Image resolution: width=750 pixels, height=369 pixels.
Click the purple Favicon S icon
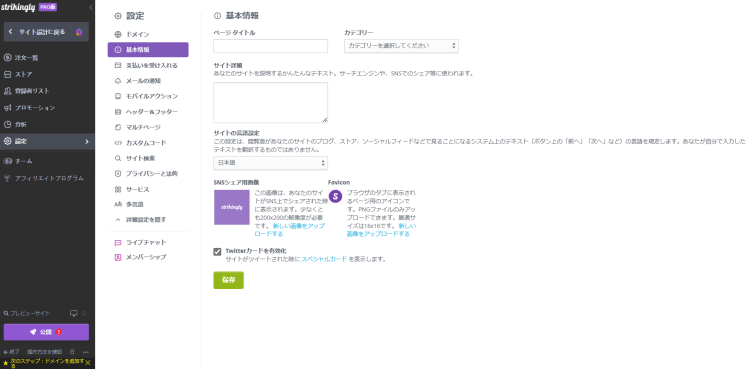pos(336,196)
